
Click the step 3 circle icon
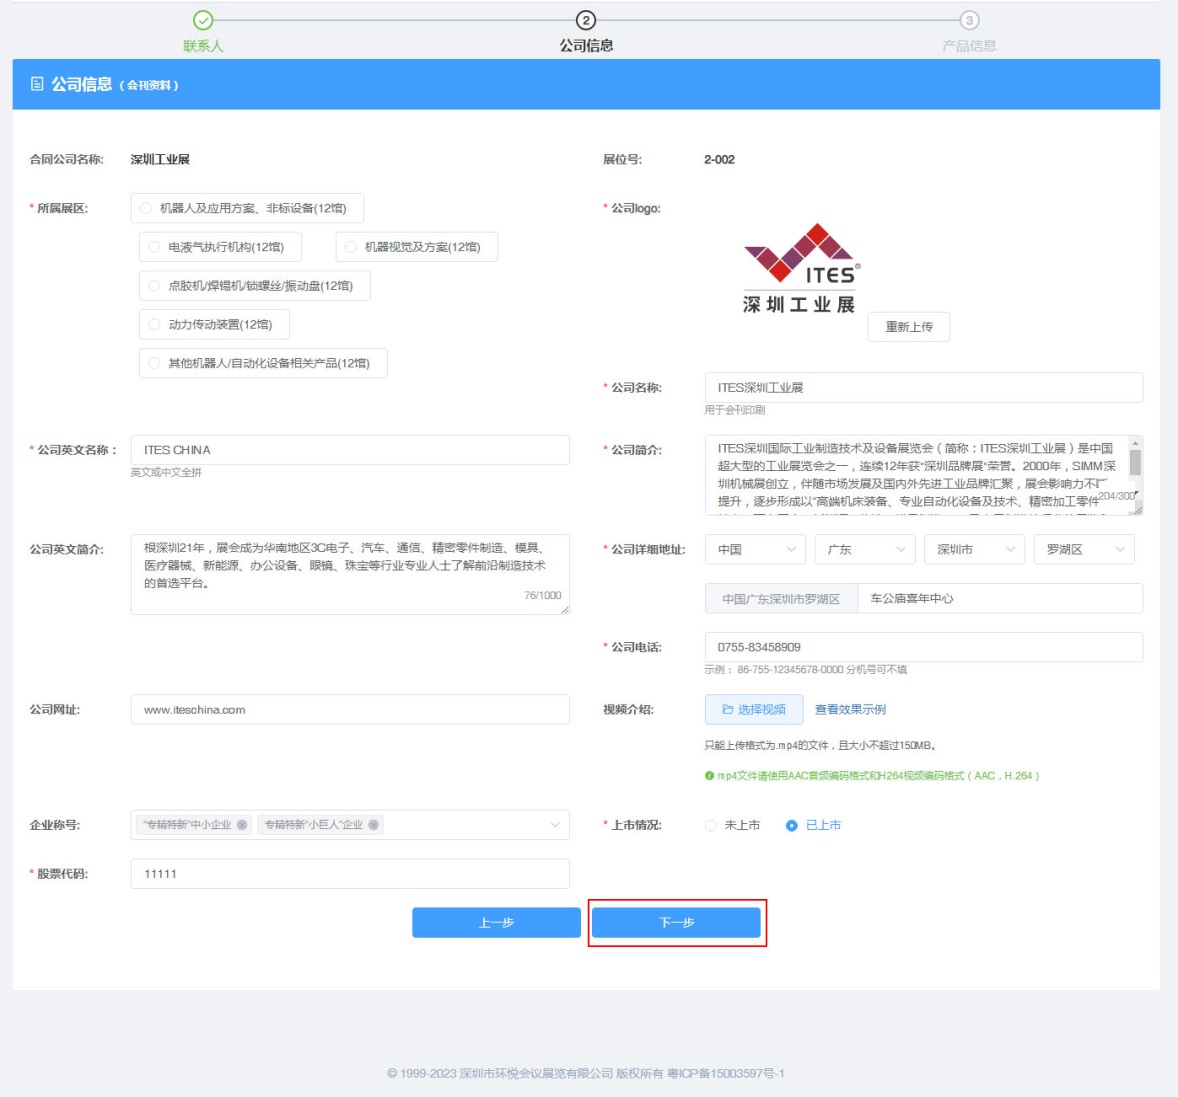pyautogui.click(x=969, y=20)
